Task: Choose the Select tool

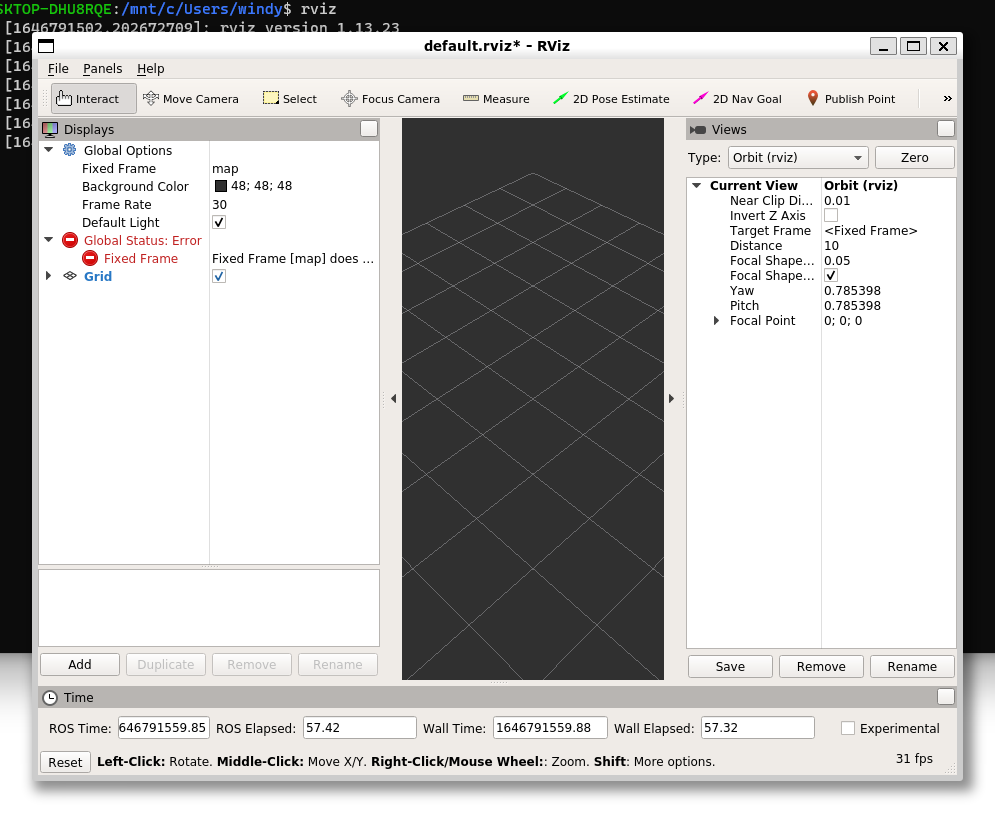Action: click(290, 99)
